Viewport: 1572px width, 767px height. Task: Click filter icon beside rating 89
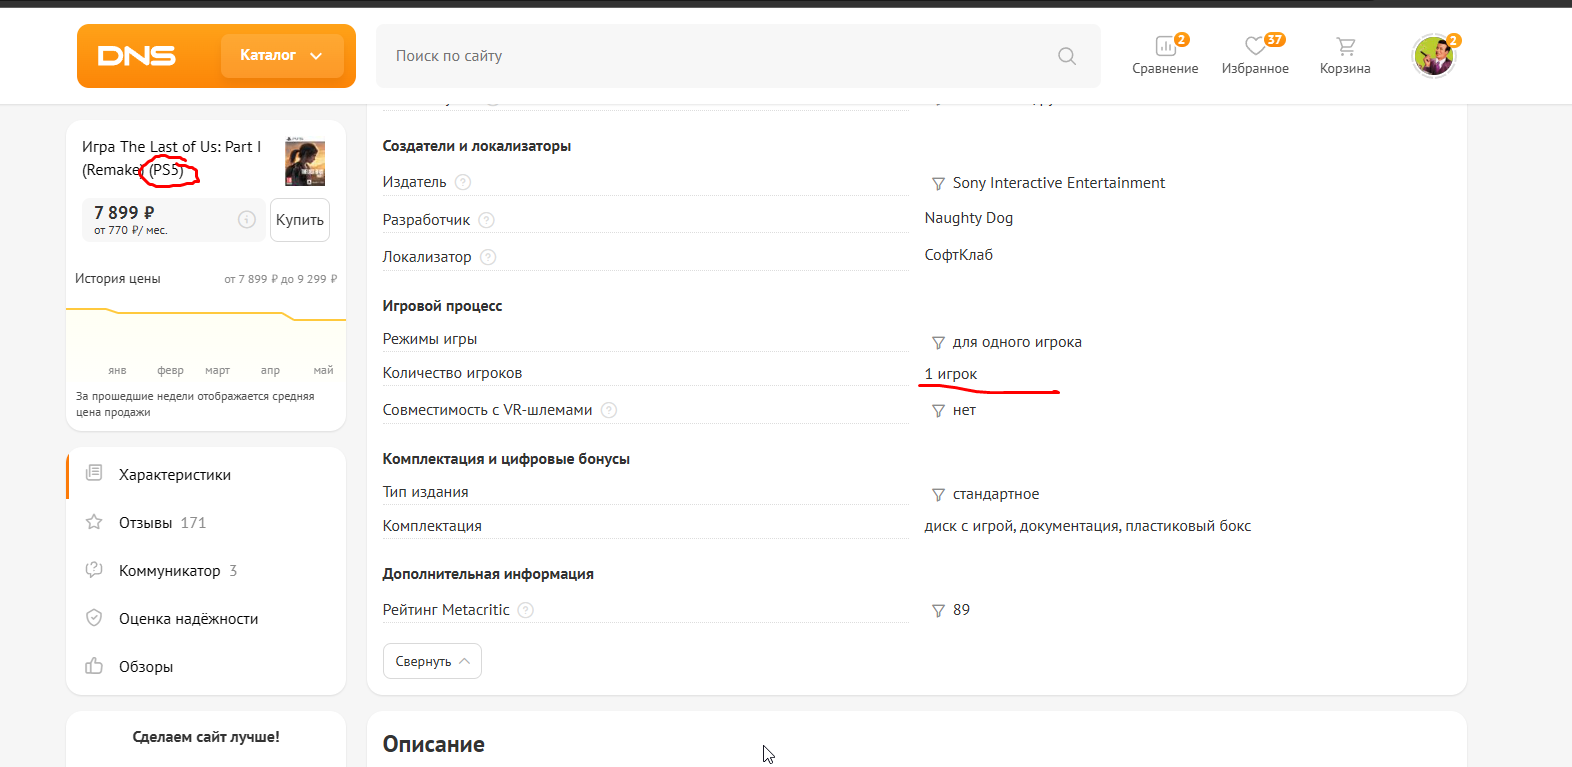tap(938, 611)
